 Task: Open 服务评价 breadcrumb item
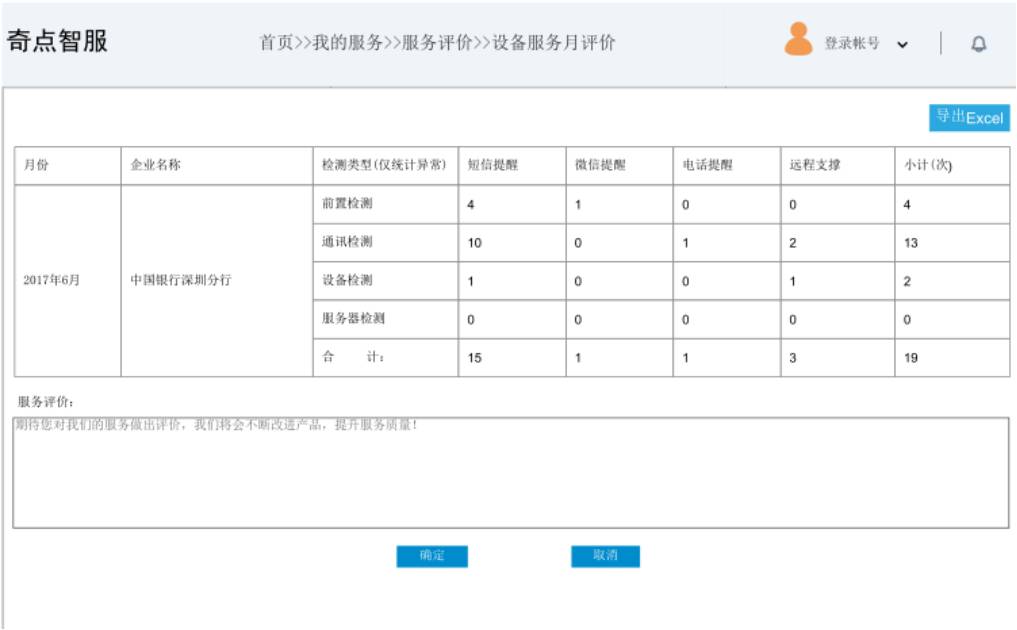point(436,43)
